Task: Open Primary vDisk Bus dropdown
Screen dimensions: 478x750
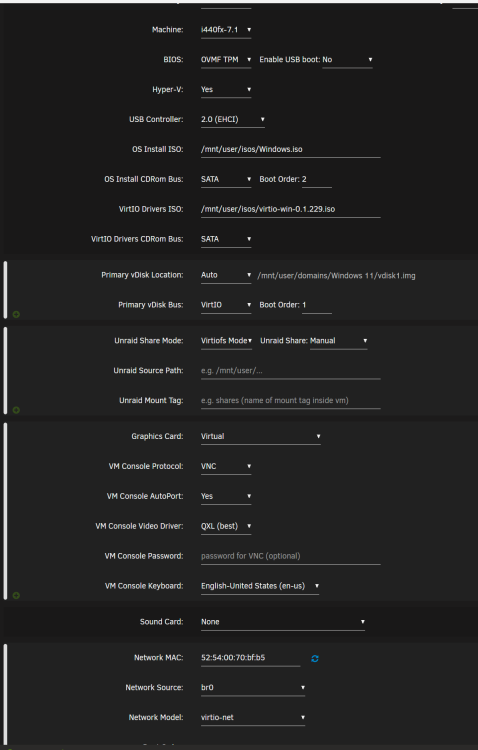Action: [226, 305]
